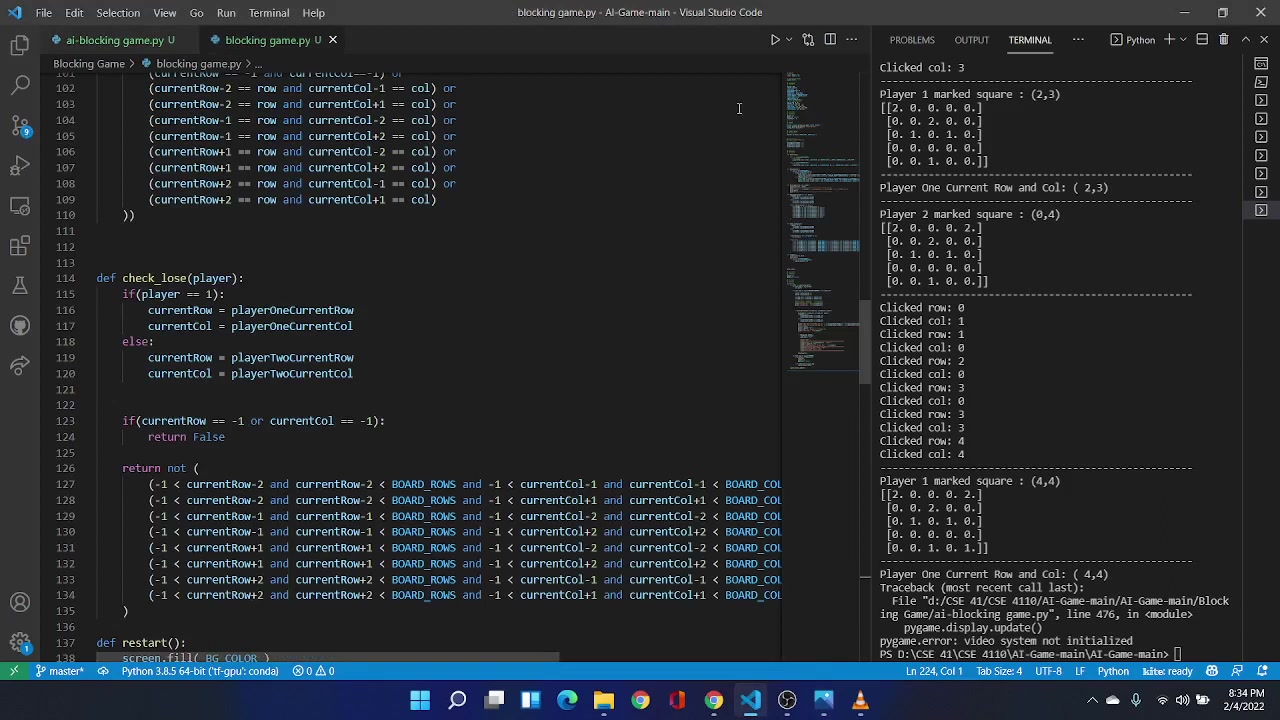
Task: Switch to the PROBLEMS tab
Action: (911, 40)
